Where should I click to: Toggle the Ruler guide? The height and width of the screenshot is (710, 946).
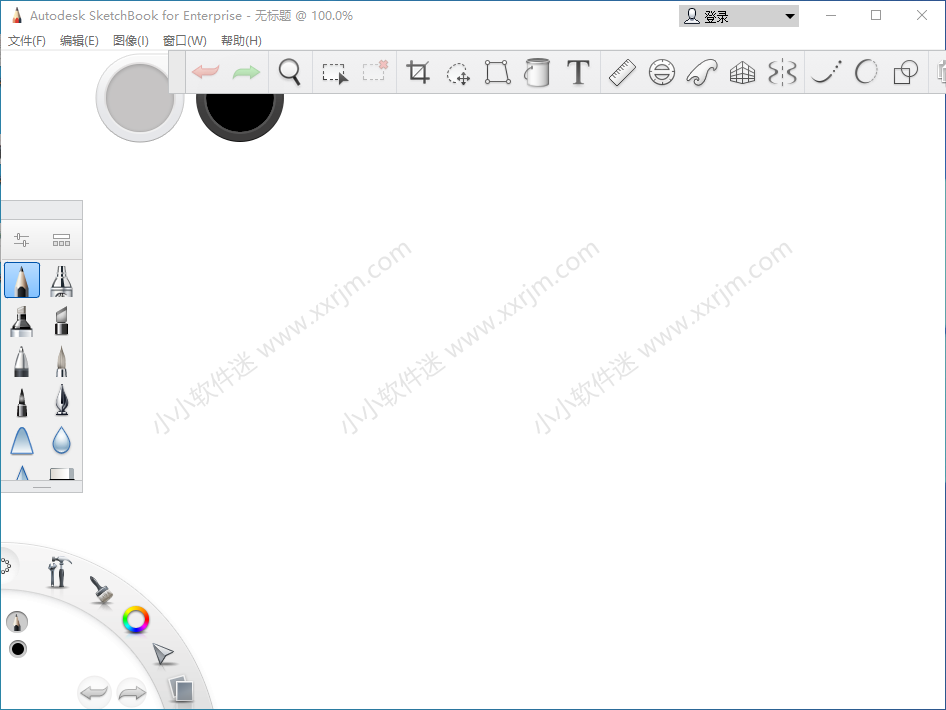pos(622,72)
